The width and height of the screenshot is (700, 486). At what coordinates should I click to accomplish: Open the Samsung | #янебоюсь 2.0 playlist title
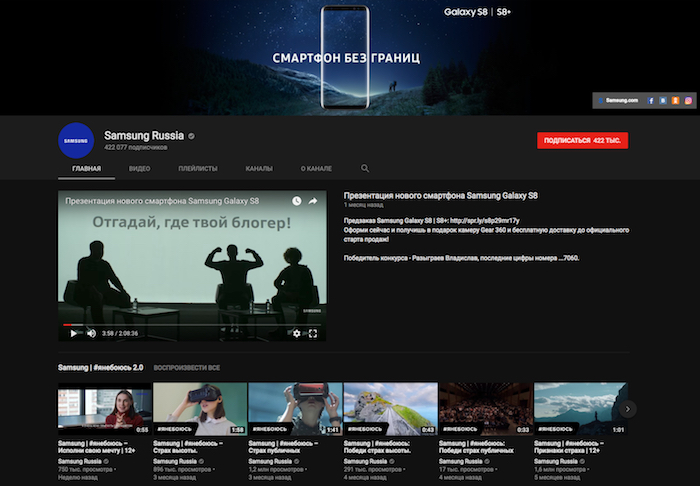click(x=100, y=368)
